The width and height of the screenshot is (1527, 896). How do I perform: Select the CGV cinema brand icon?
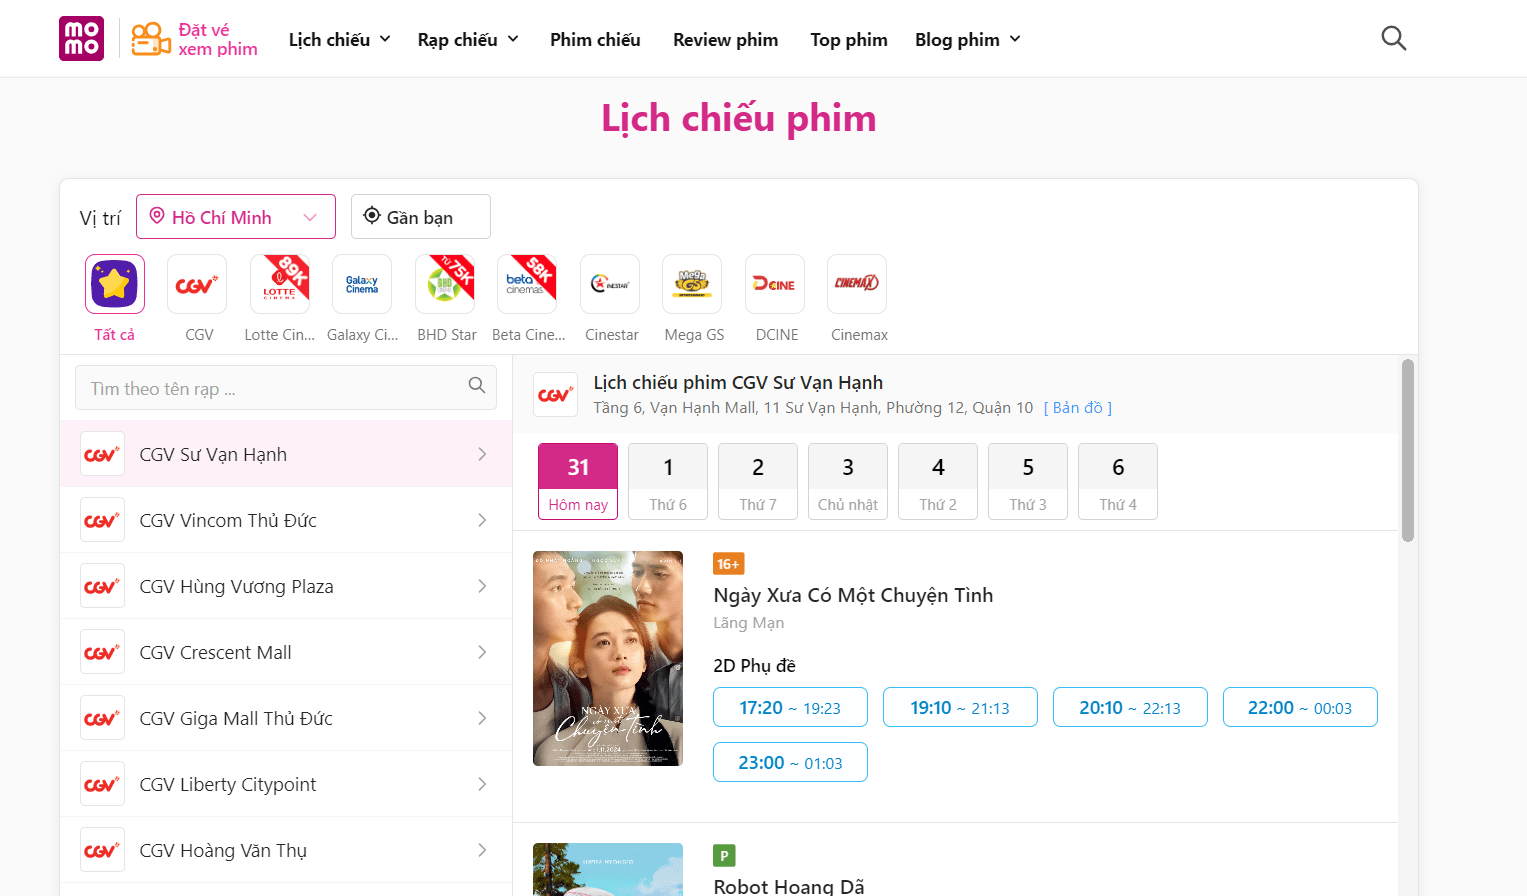(197, 285)
